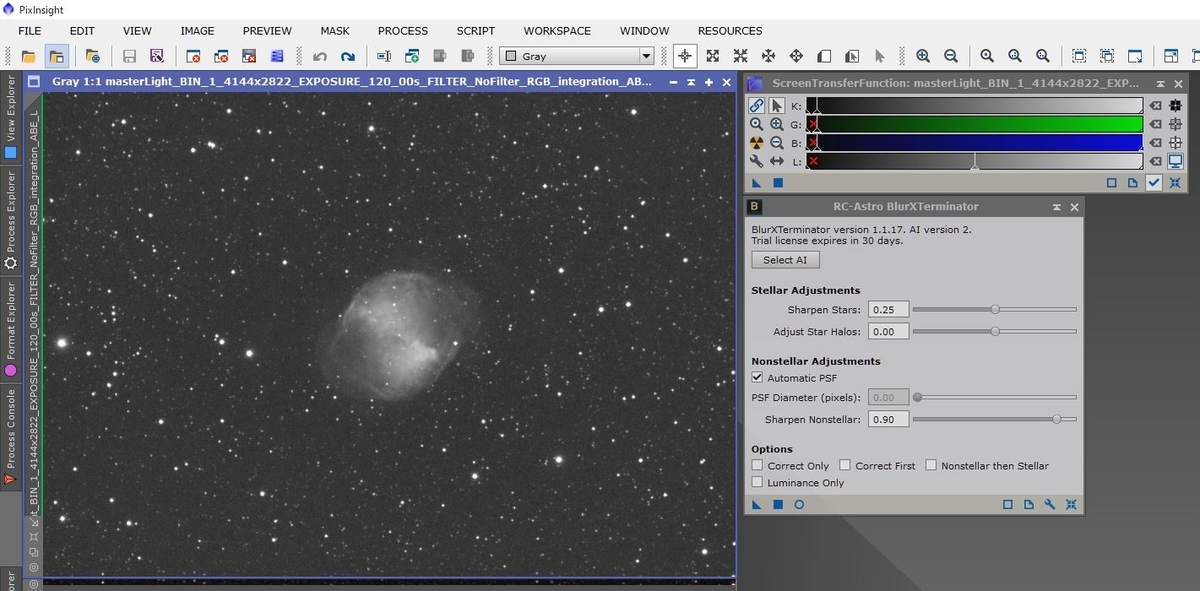Open preferences wrench at BlurXTerminator bottom
Viewport: 1200px width, 591px height.
[1050, 505]
